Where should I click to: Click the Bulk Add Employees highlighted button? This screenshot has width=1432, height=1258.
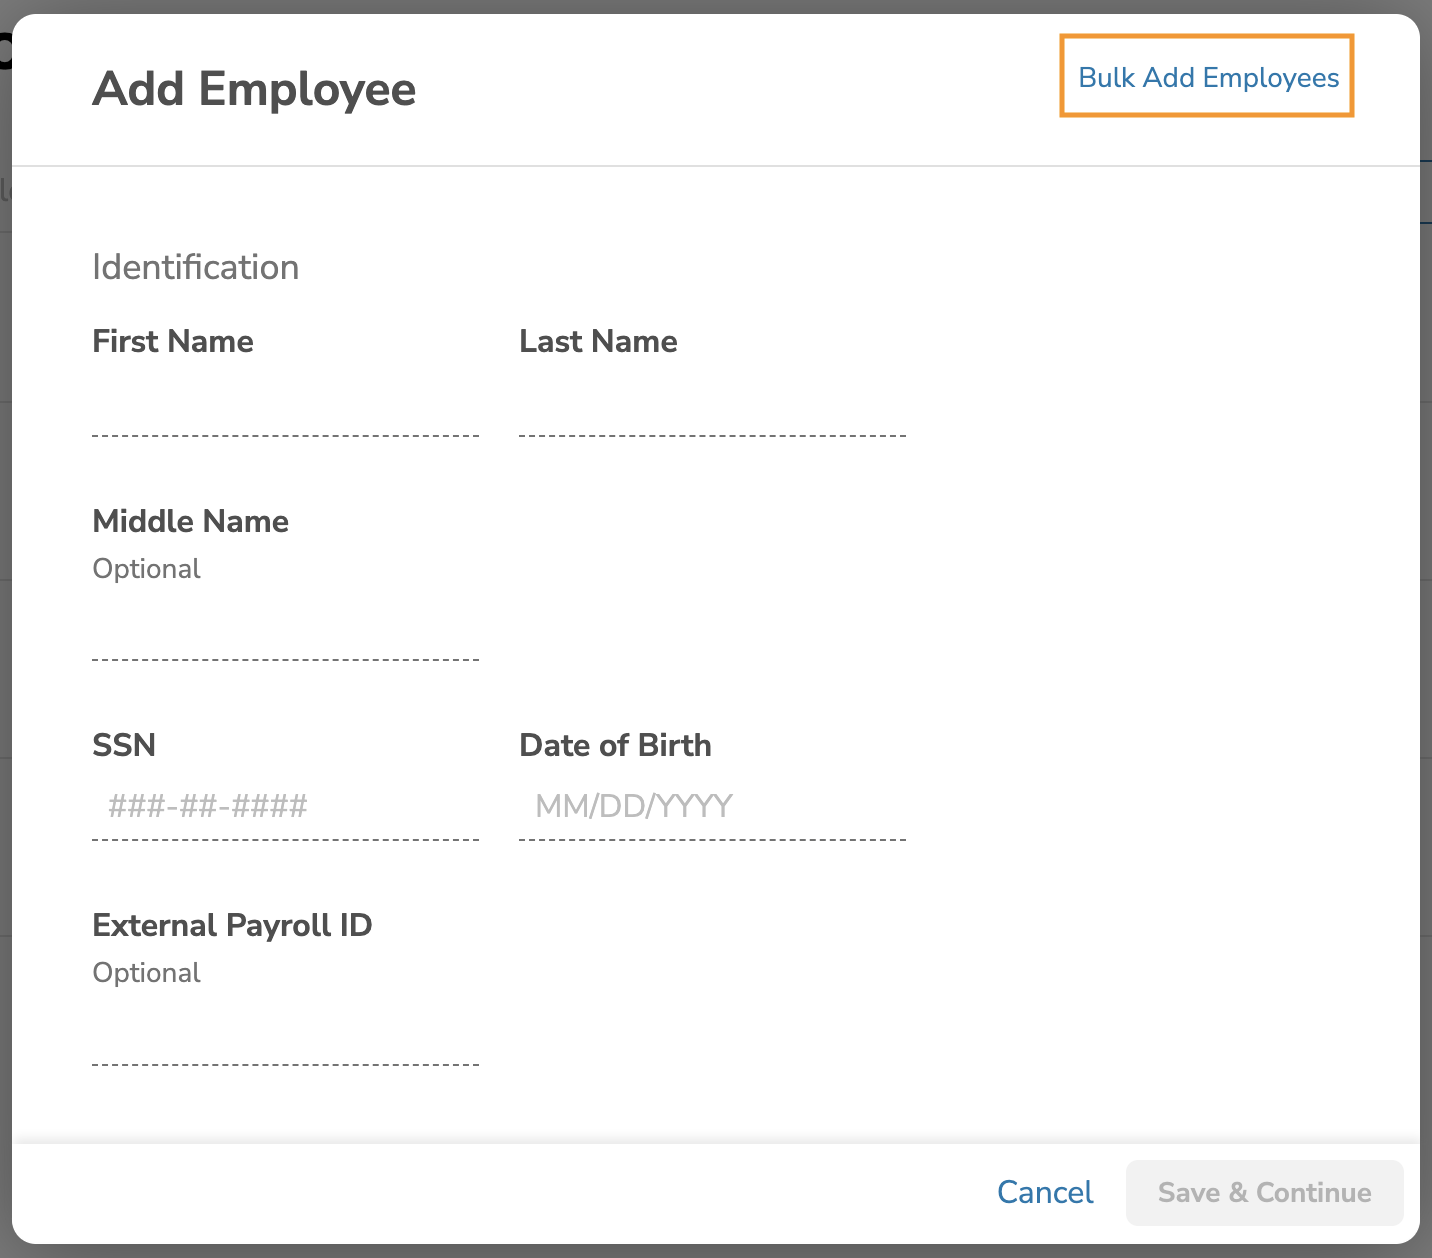1206,77
